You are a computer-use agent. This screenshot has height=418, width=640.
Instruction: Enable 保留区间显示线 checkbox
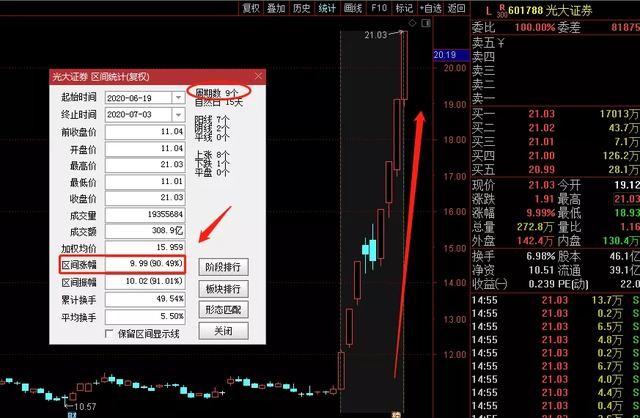[109, 334]
